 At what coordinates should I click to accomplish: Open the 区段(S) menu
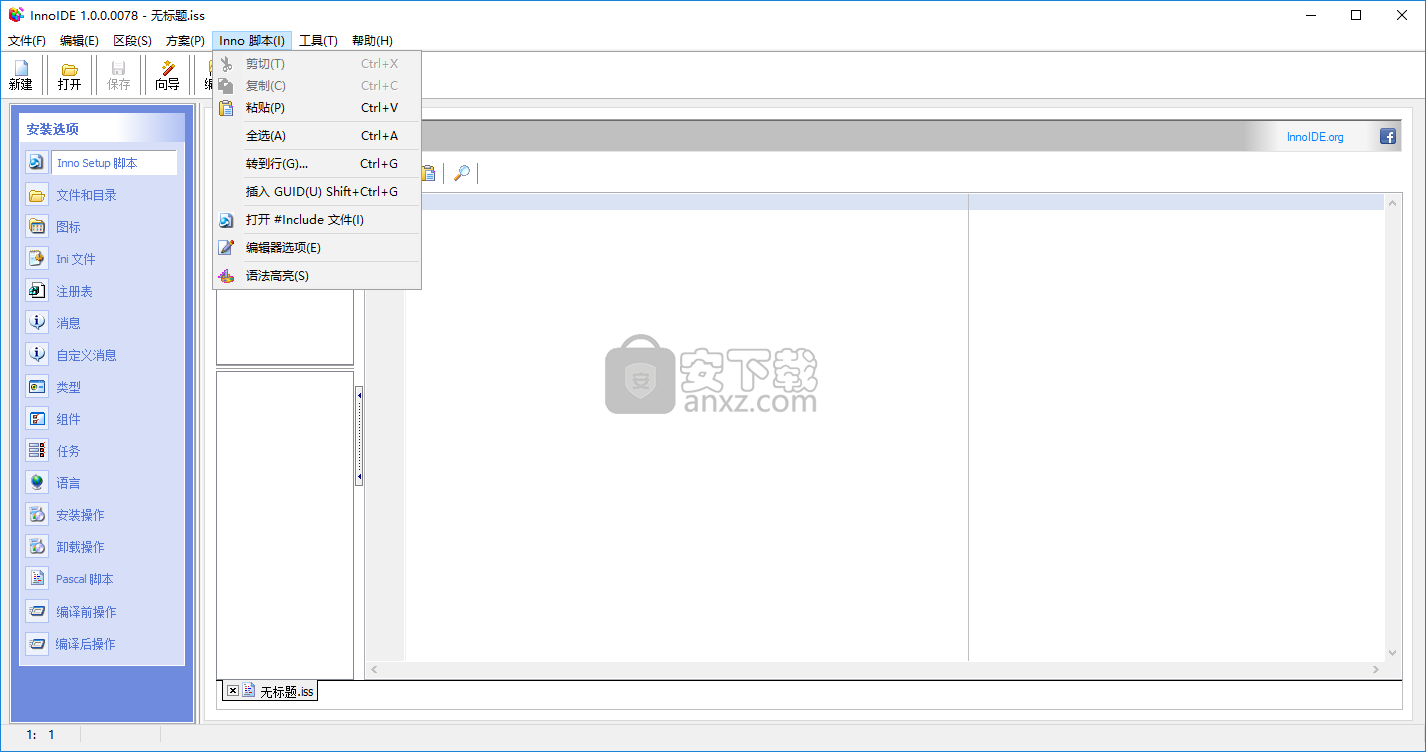click(x=132, y=41)
